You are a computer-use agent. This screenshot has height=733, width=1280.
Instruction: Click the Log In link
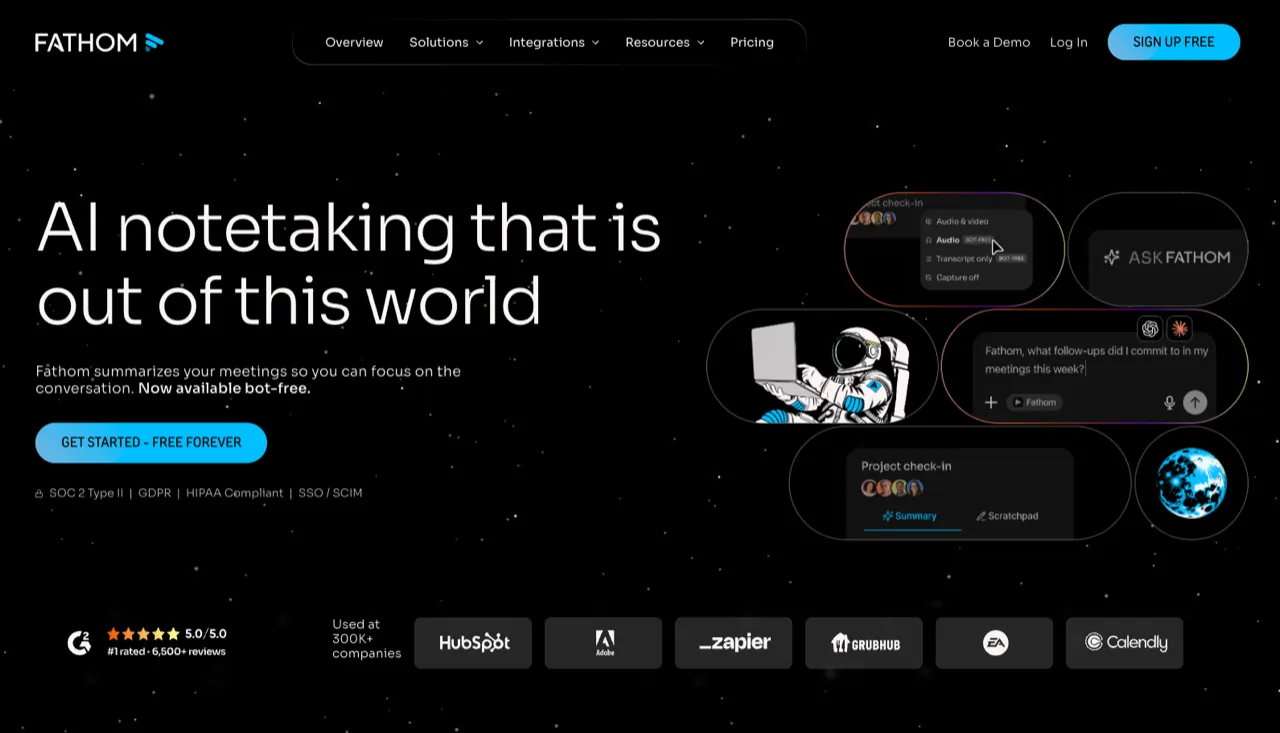pos(1068,42)
